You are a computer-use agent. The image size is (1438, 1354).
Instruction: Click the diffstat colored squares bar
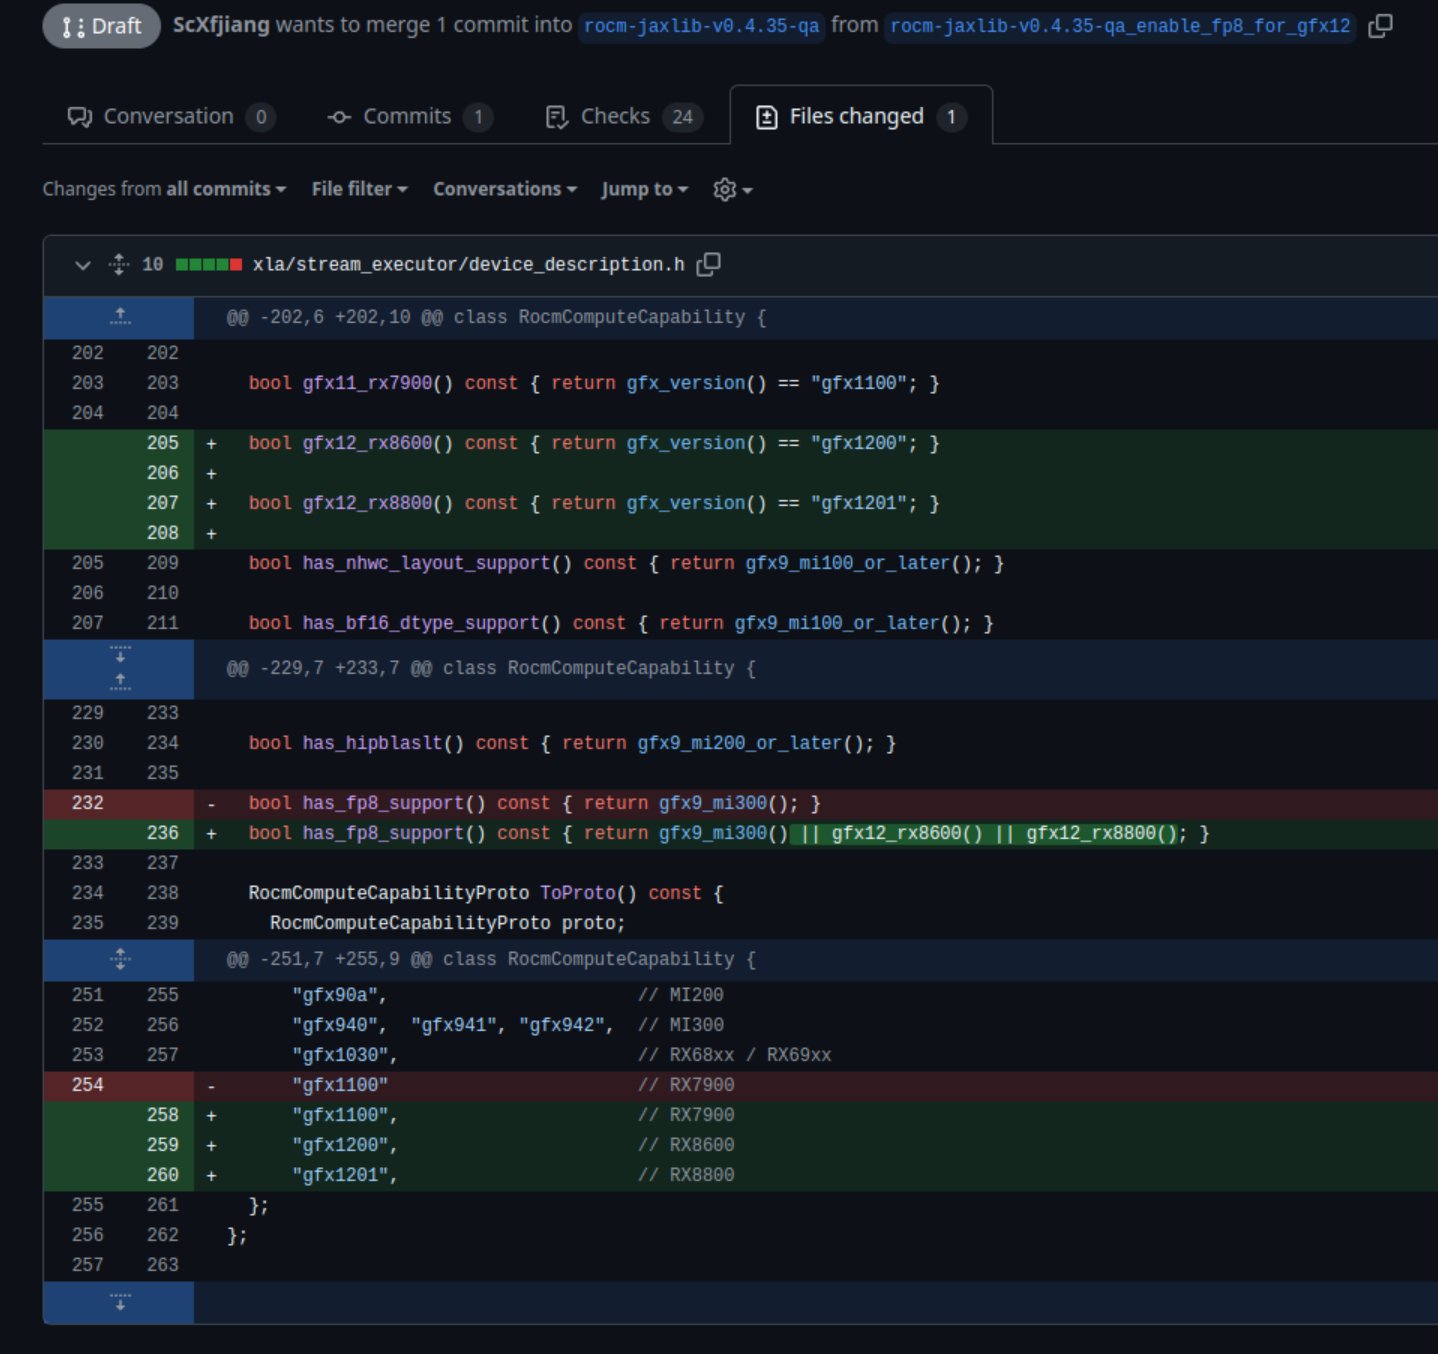coord(209,265)
